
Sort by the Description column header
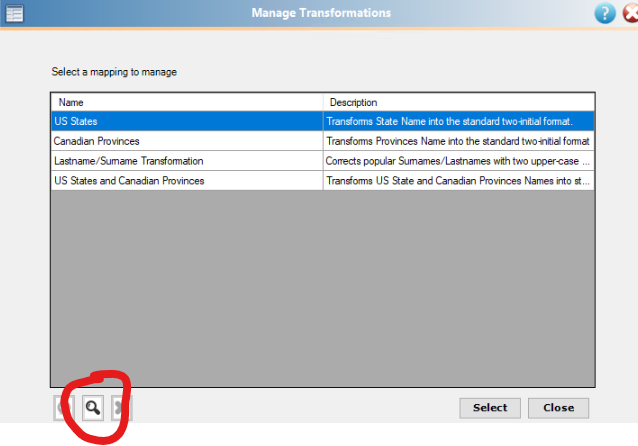tap(459, 102)
